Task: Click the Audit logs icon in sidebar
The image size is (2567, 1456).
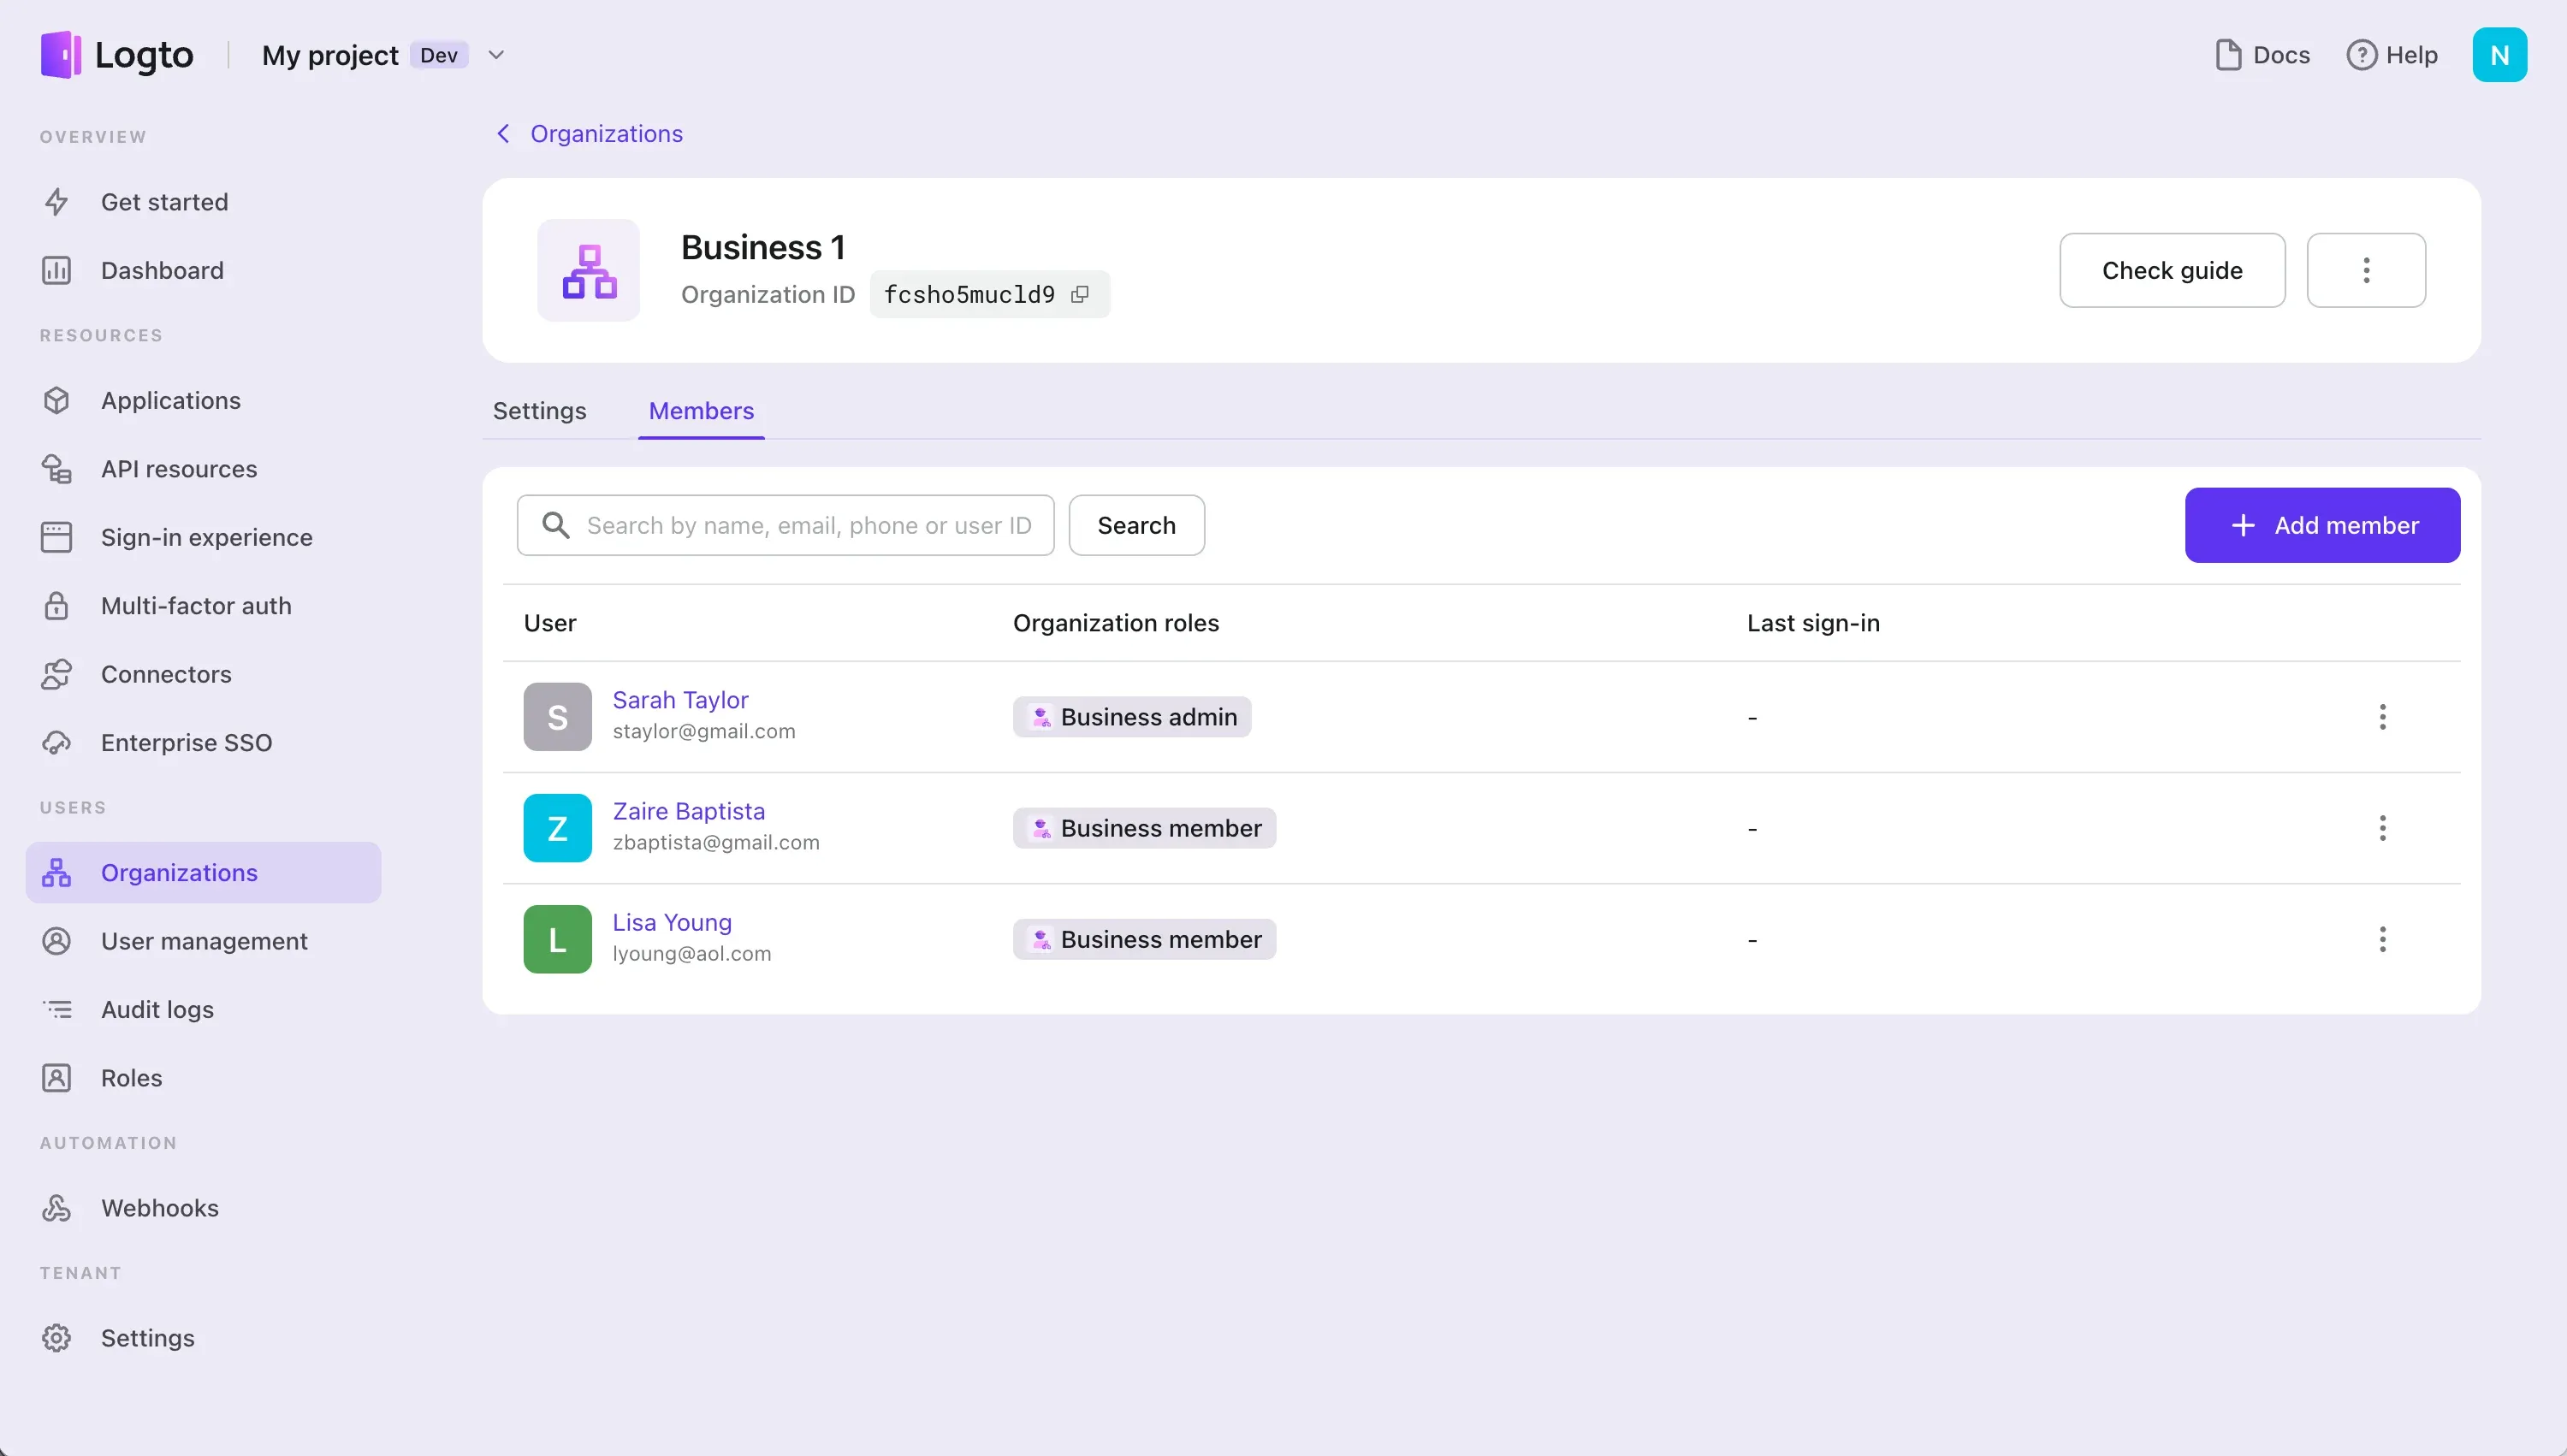Action: point(58,1009)
